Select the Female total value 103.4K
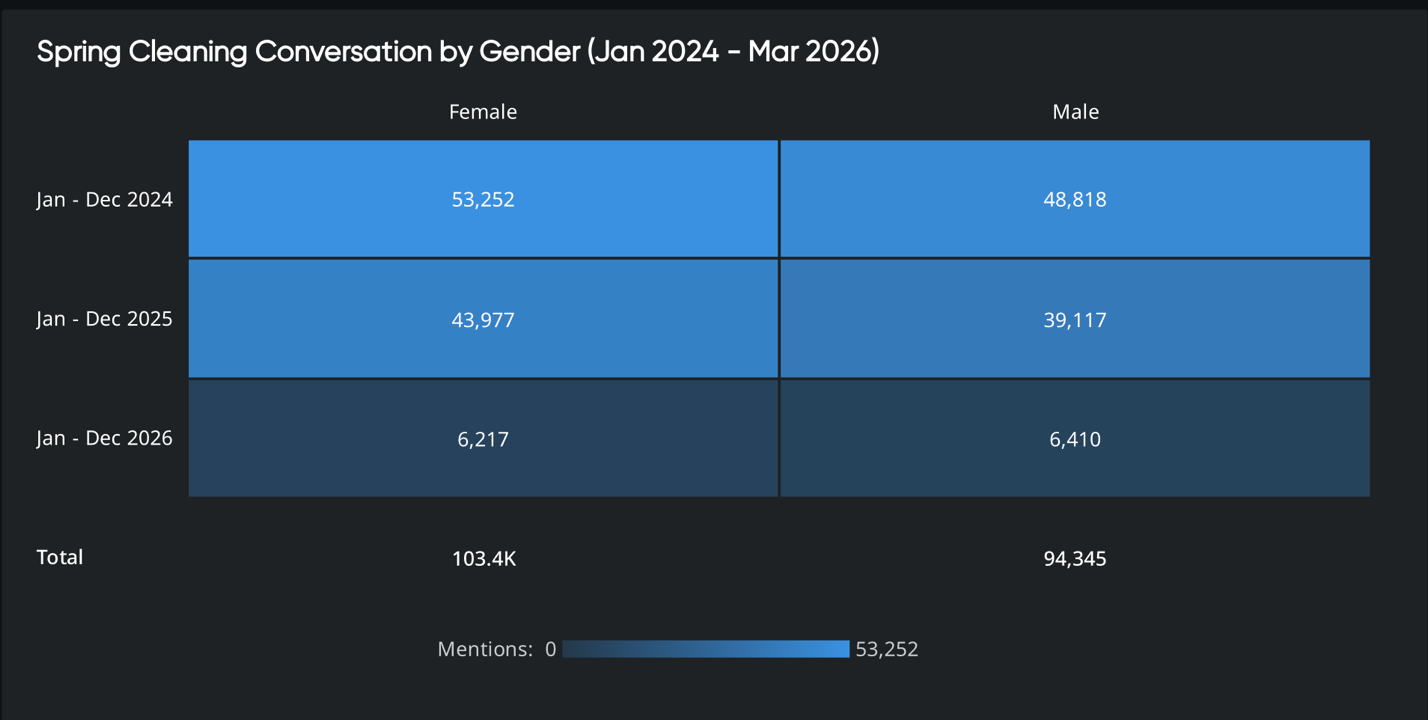Screen dimensions: 1428x720 point(484,558)
